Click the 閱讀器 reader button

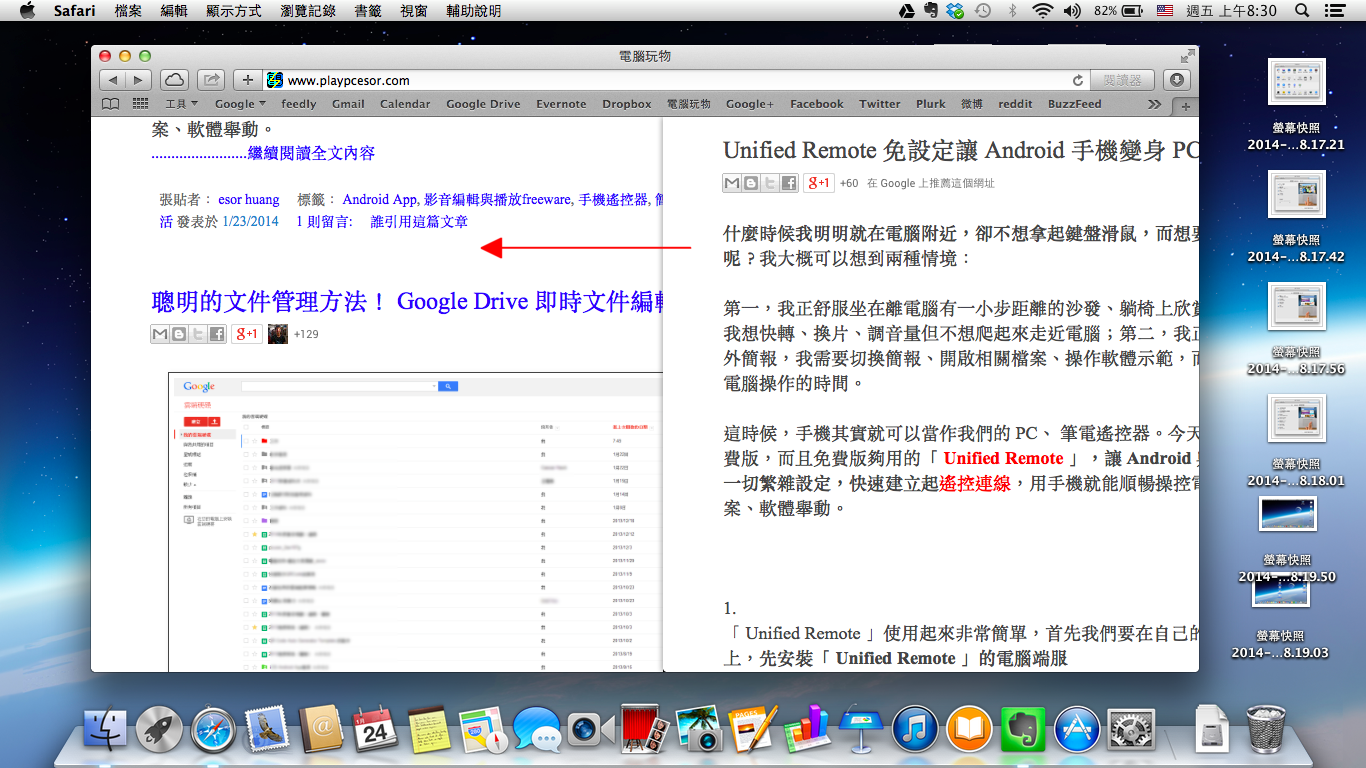tap(1122, 80)
